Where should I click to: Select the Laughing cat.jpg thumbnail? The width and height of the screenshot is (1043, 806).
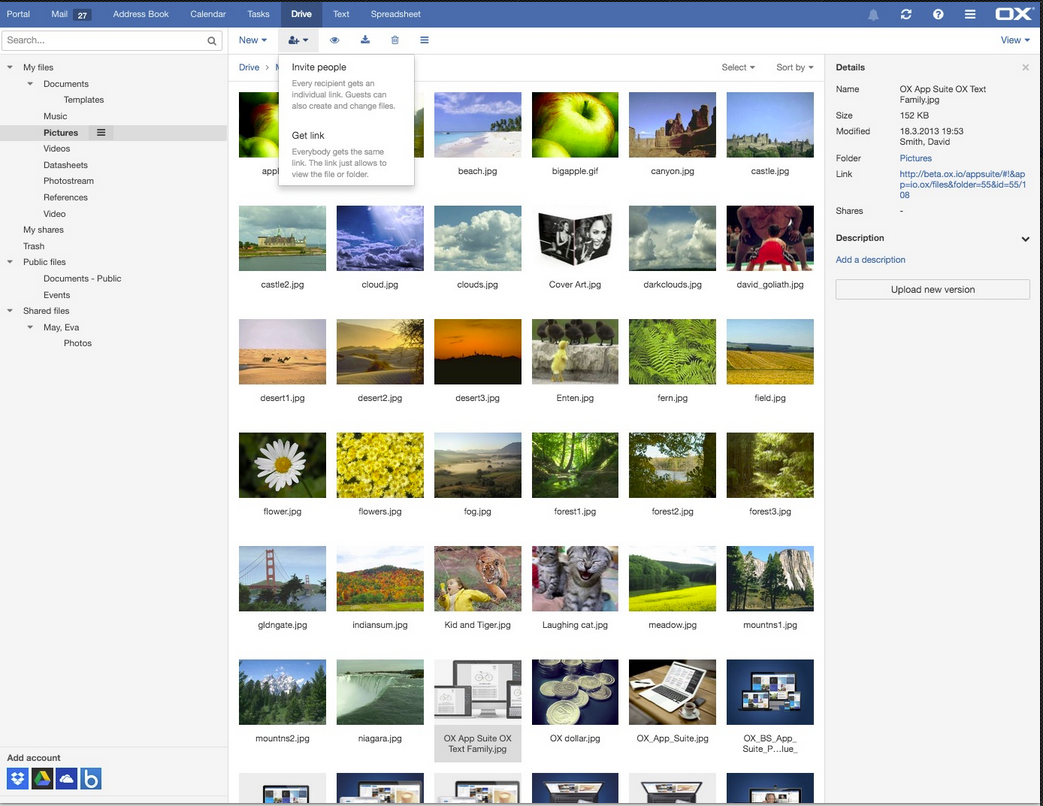pyautogui.click(x=575, y=579)
